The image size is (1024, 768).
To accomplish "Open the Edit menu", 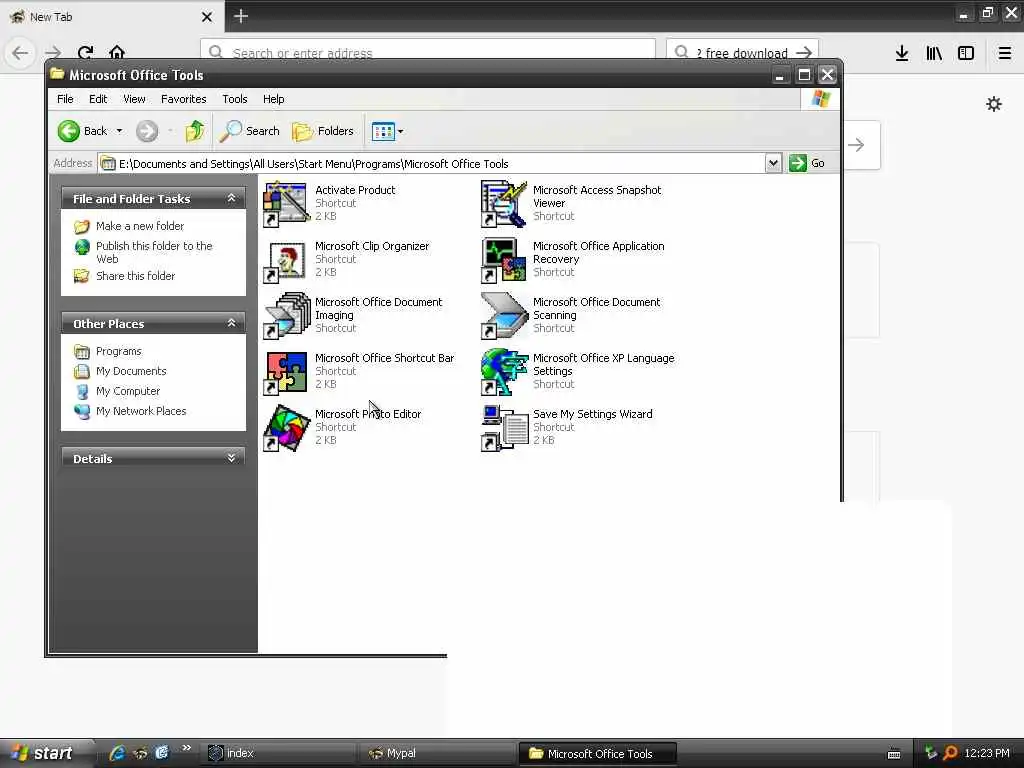I will point(98,99).
